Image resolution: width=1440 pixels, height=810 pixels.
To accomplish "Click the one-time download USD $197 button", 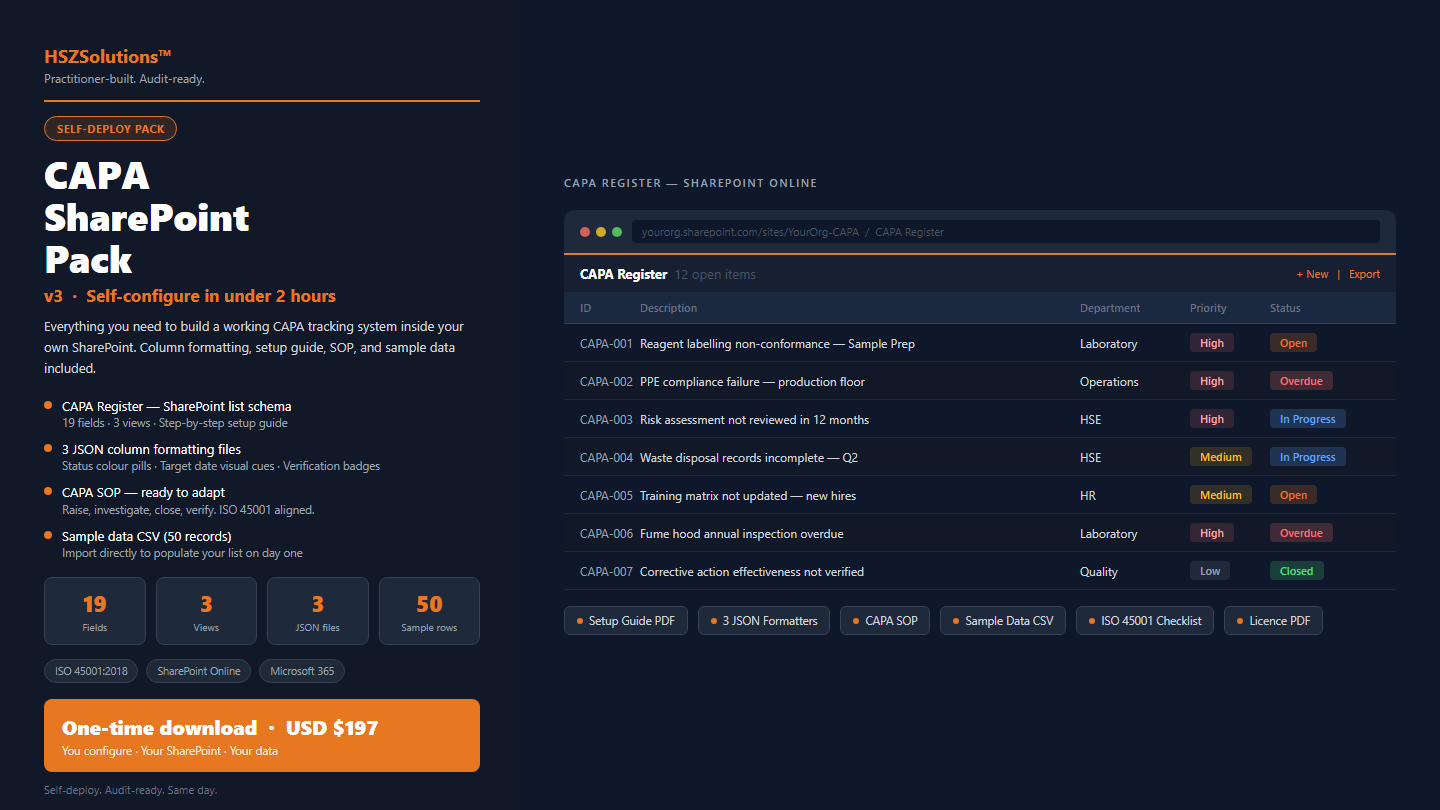I will pos(262,735).
